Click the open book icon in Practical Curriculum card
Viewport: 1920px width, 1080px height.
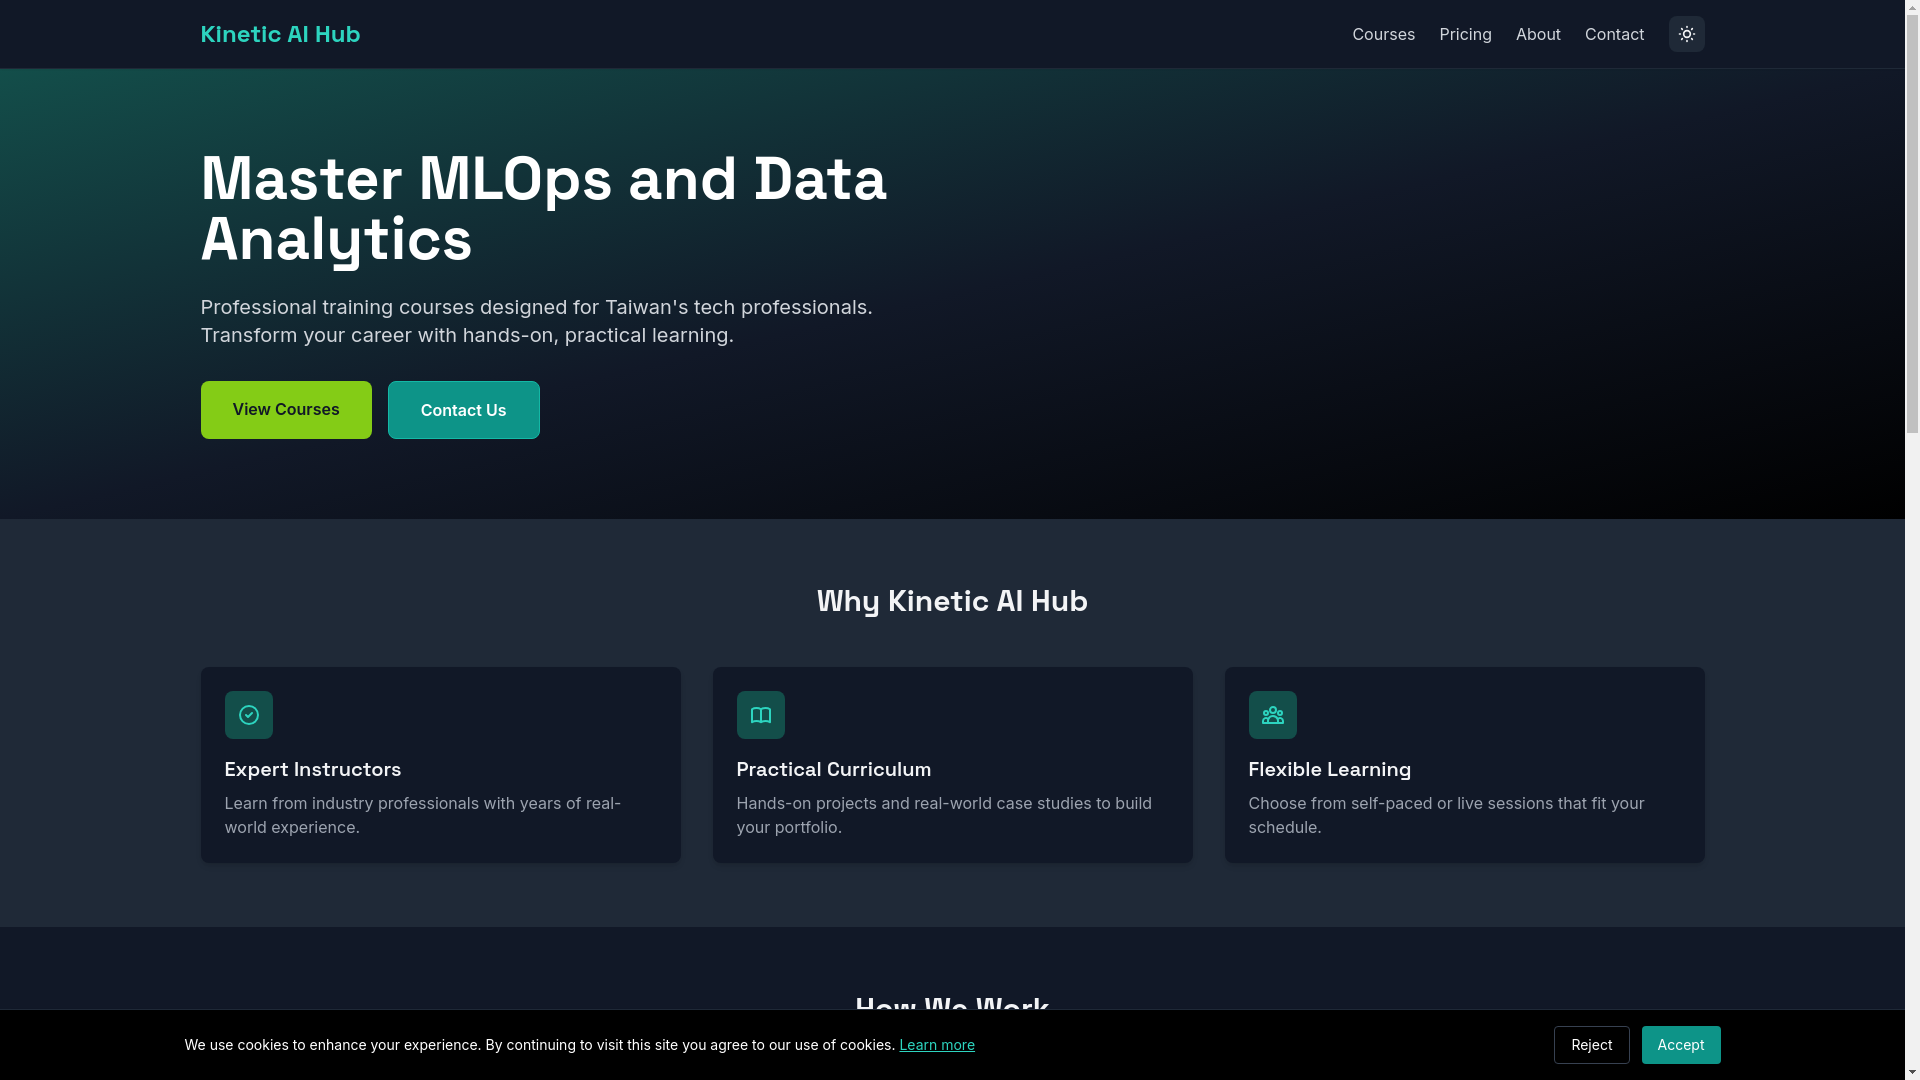point(760,715)
